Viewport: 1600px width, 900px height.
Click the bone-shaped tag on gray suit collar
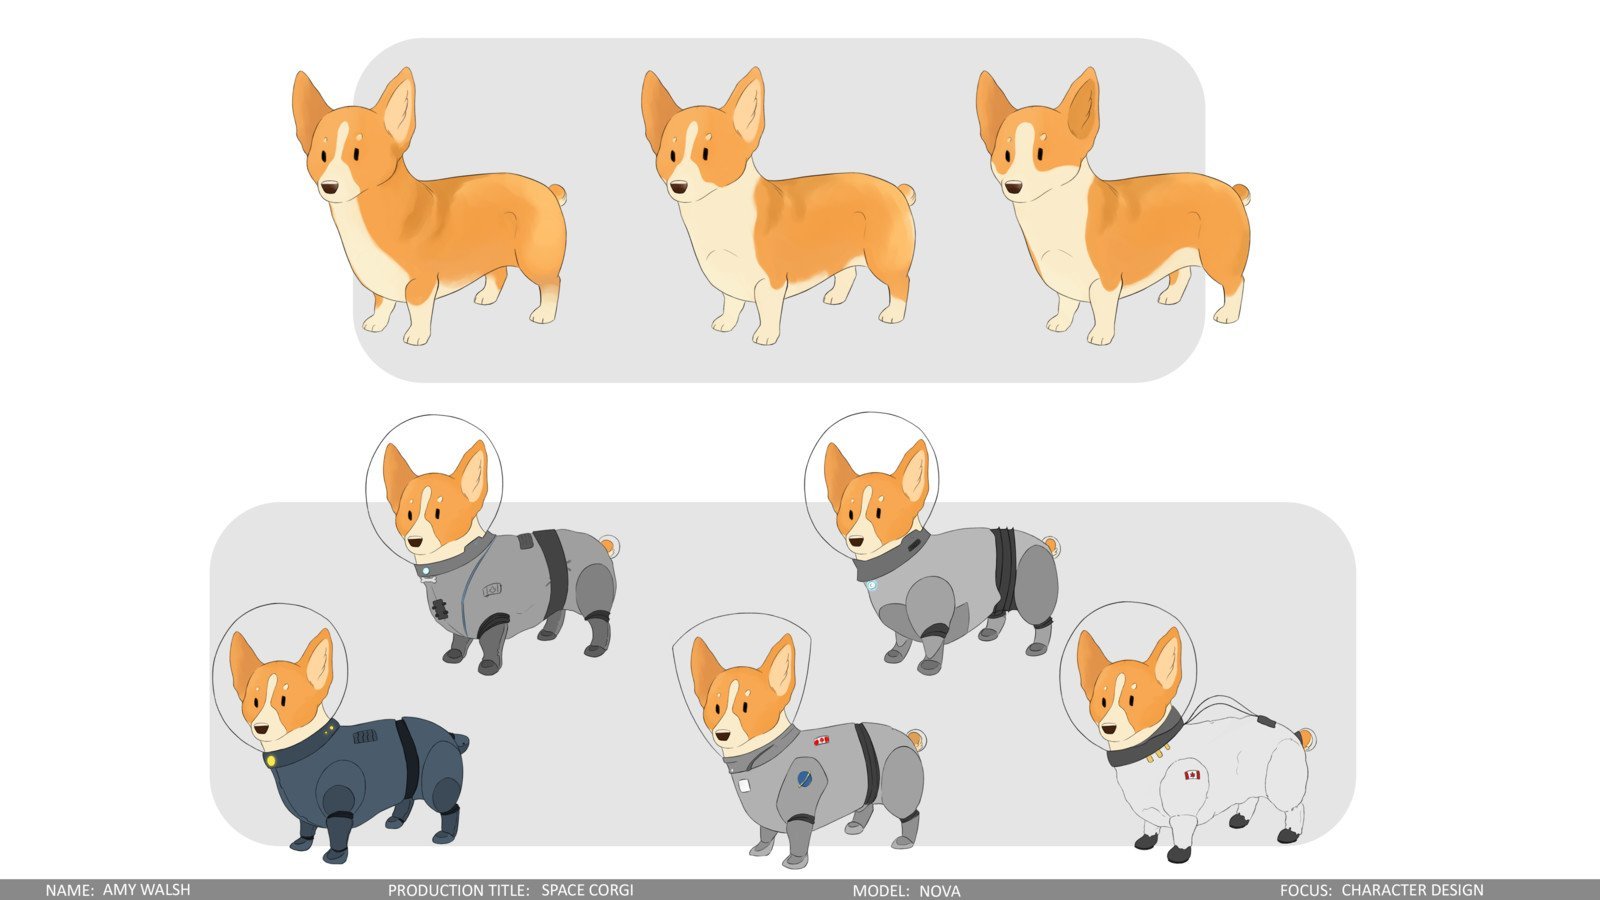(428, 578)
